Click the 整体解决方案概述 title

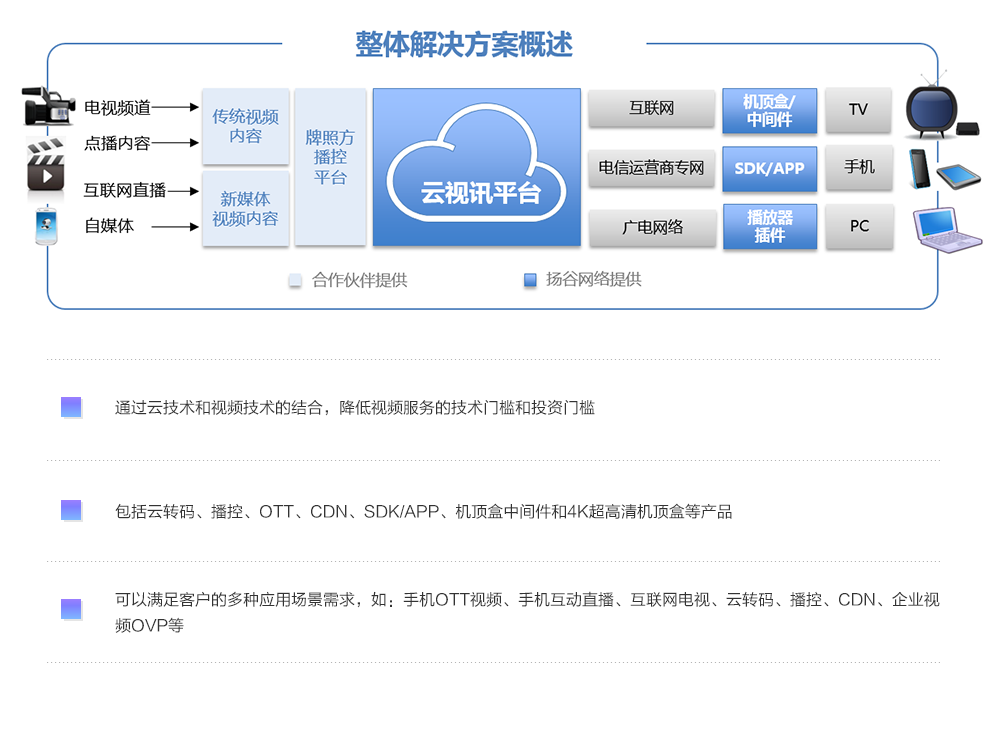coord(464,45)
